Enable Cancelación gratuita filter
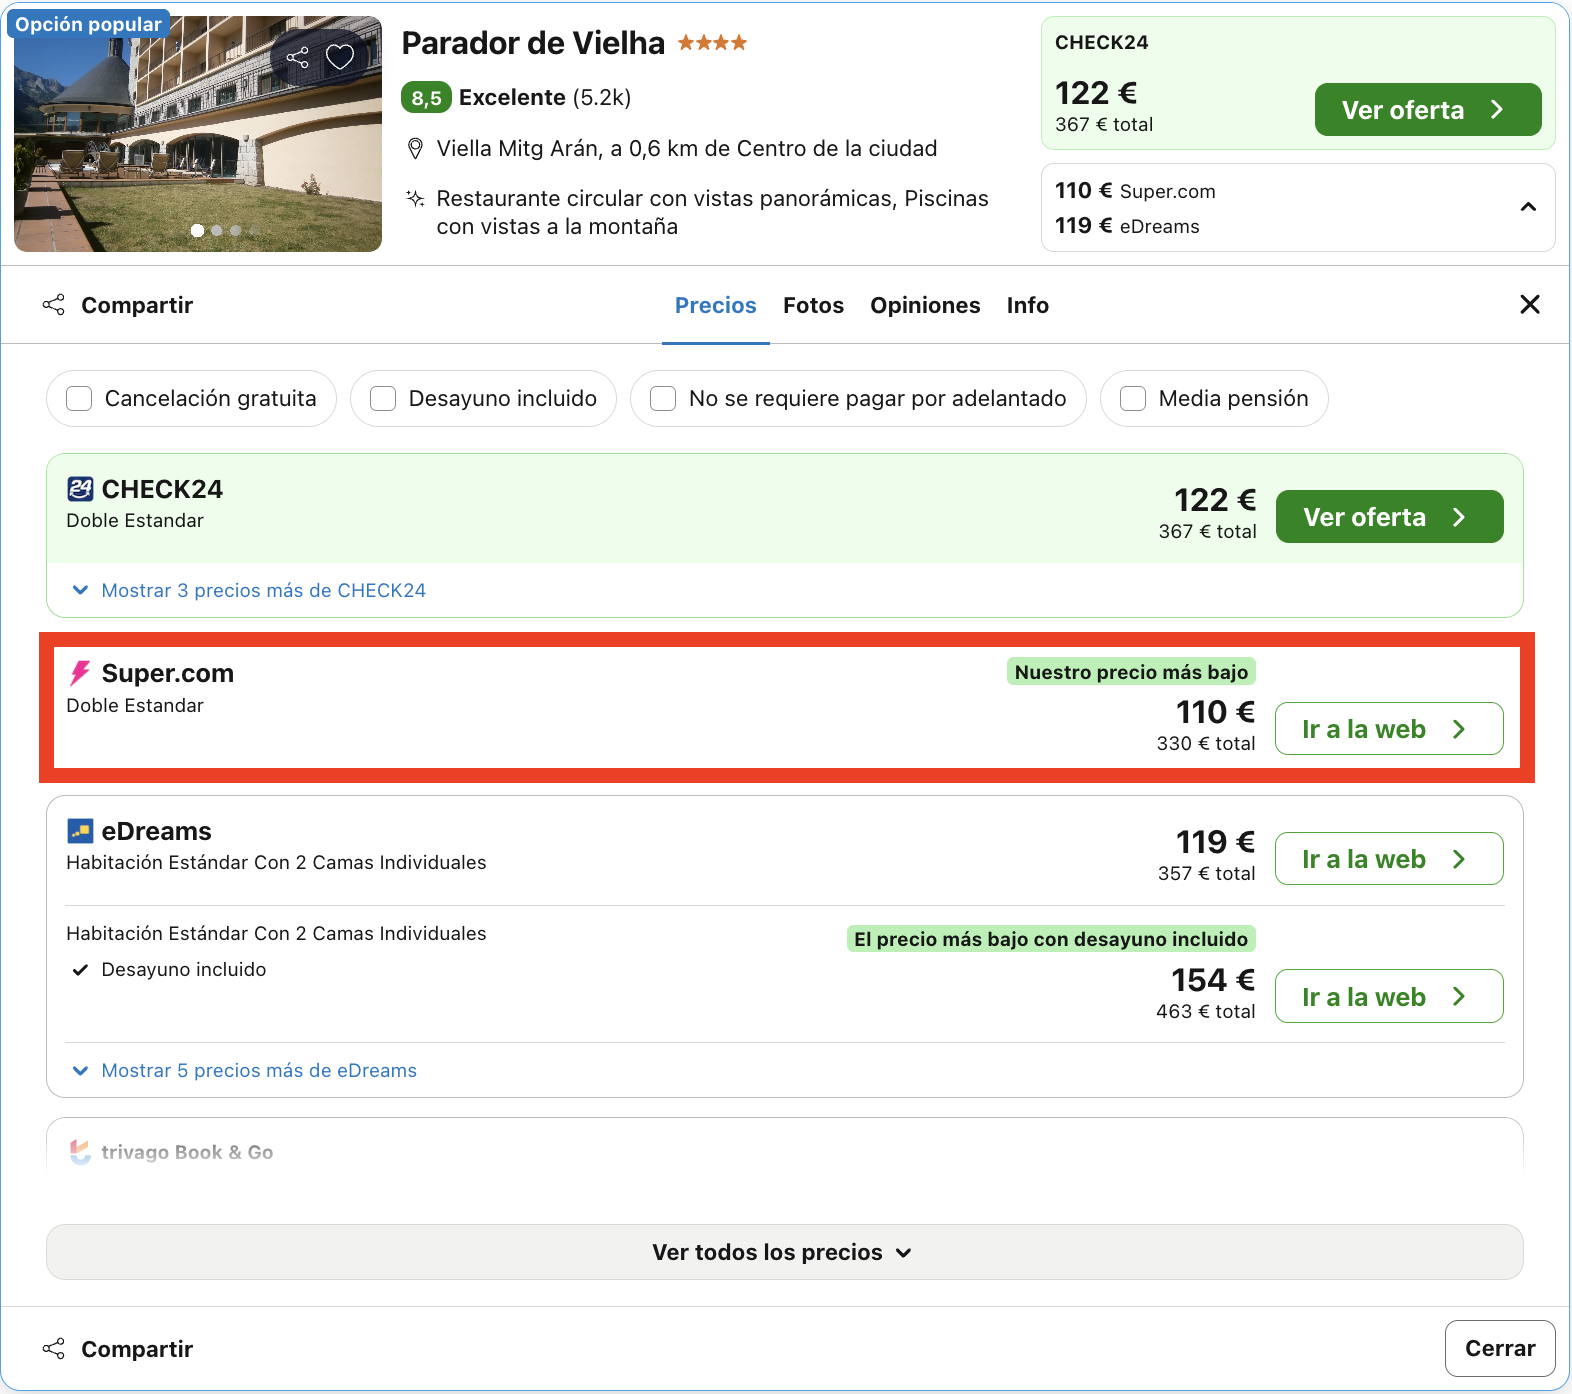 (x=79, y=399)
